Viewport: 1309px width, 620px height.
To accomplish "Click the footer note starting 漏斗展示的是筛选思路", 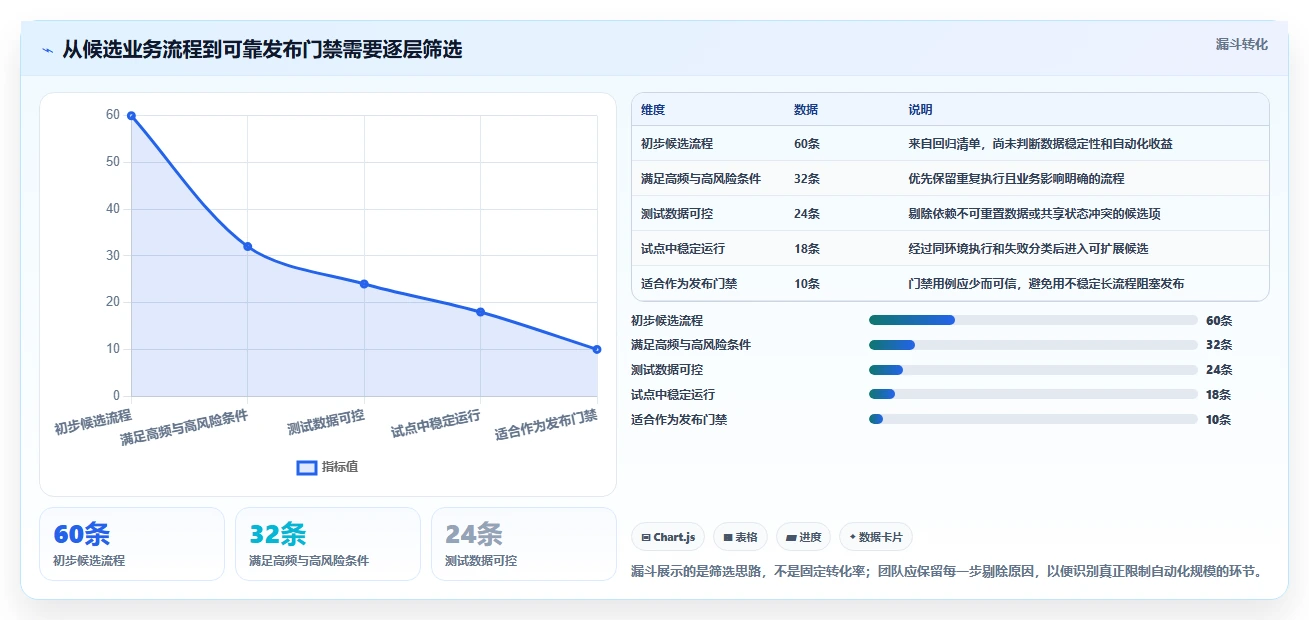I will coord(946,572).
